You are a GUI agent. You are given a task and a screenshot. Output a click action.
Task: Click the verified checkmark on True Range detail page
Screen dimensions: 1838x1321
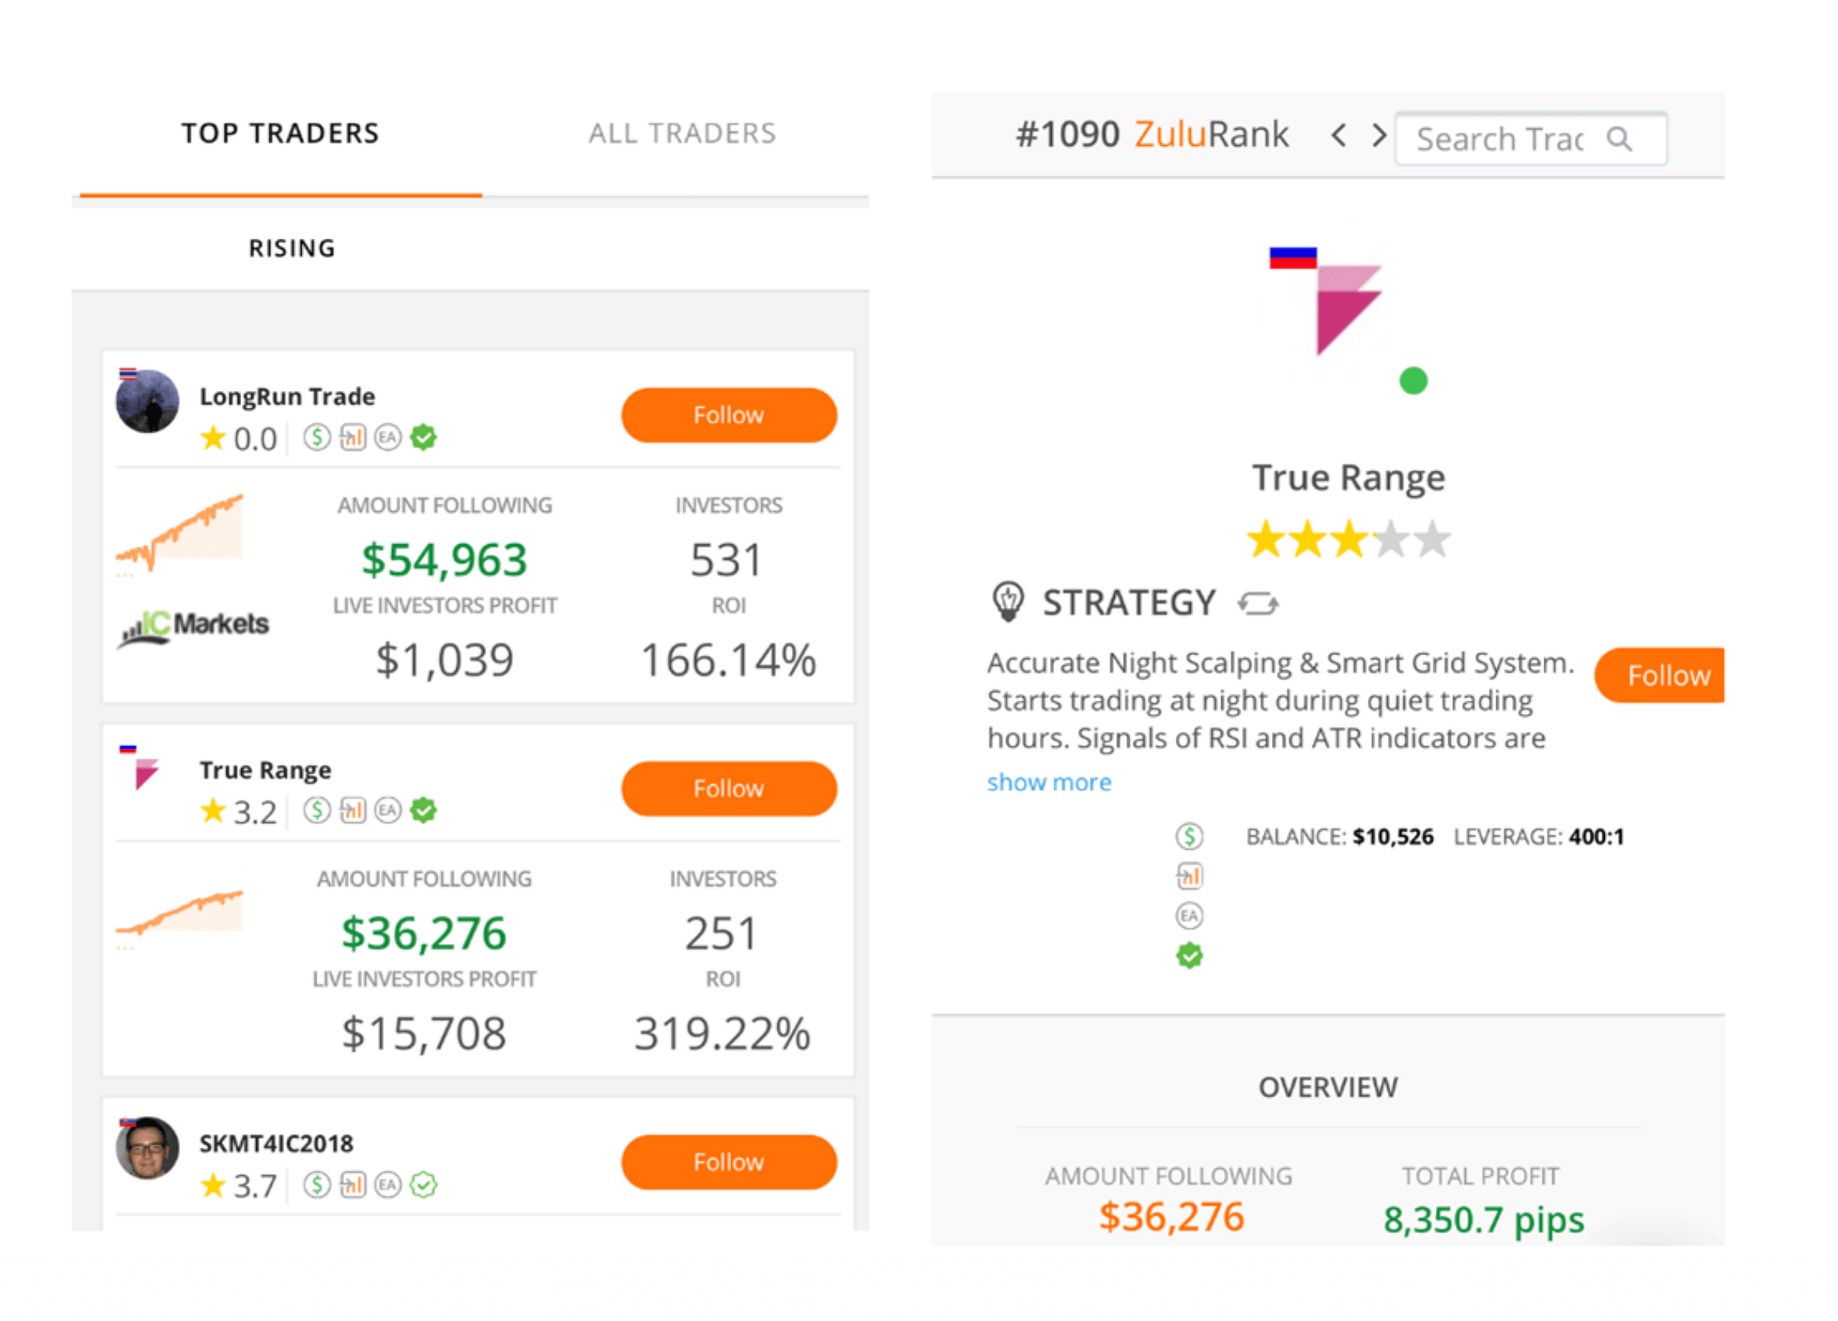coord(1189,955)
